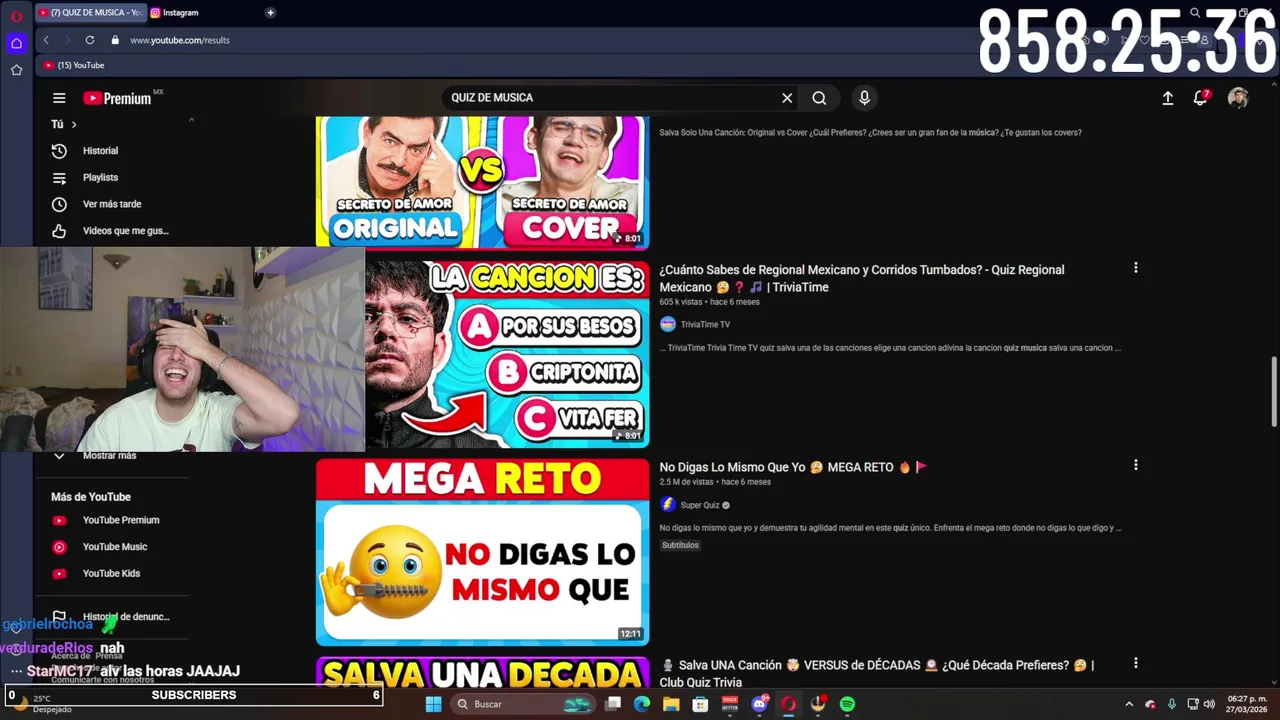Open Opera sidebar bookmarks star icon
Image resolution: width=1280 pixels, height=720 pixels.
16,70
